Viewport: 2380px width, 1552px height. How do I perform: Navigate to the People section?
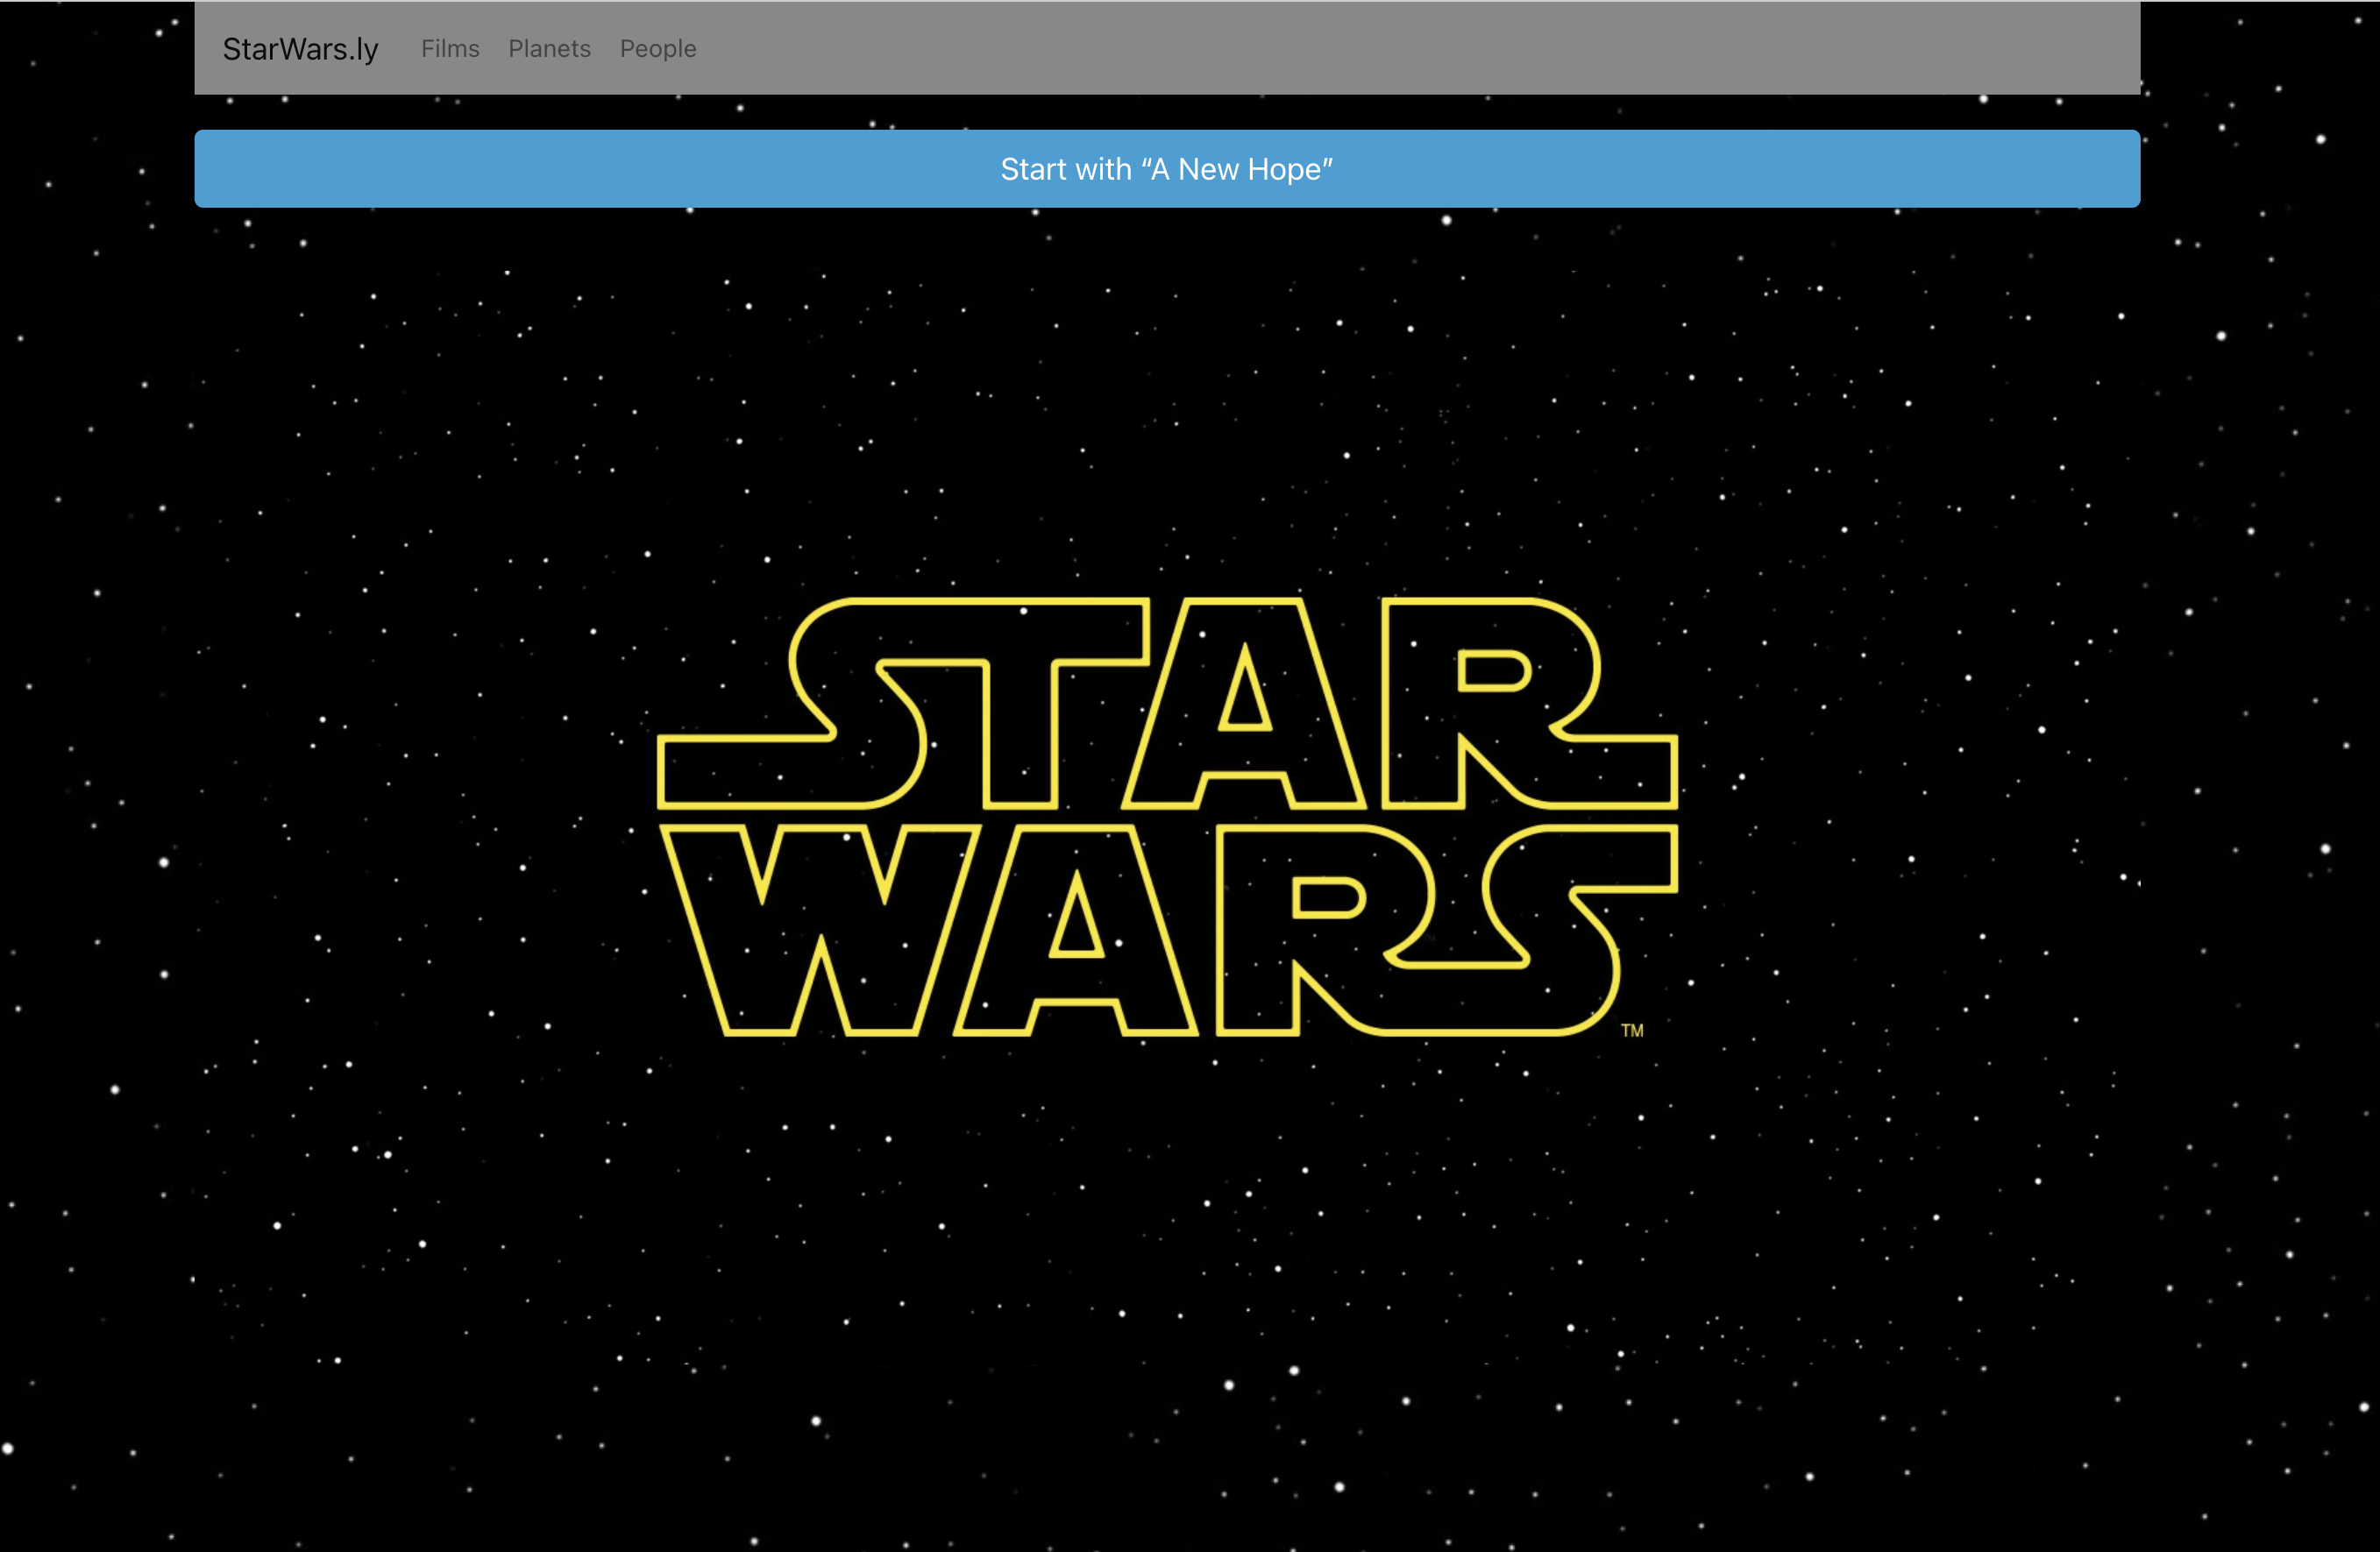(x=658, y=49)
